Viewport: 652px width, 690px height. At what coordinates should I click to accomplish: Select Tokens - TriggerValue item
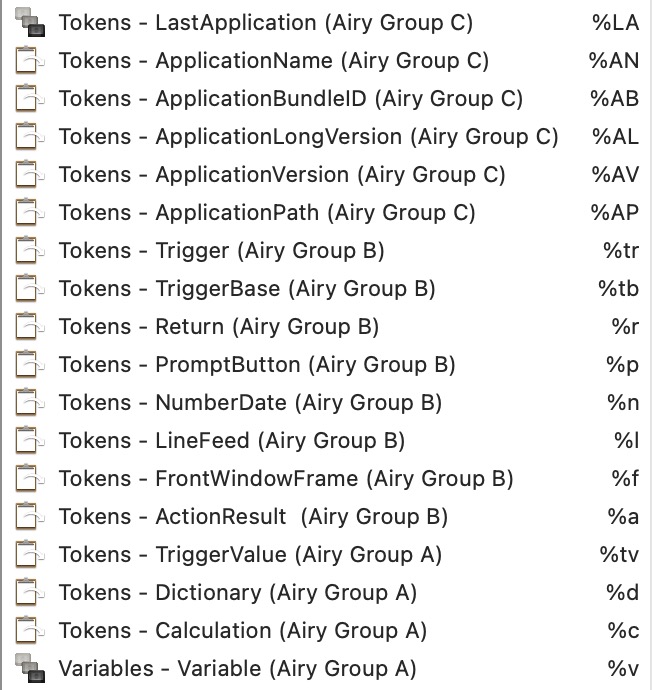pyautogui.click(x=249, y=555)
